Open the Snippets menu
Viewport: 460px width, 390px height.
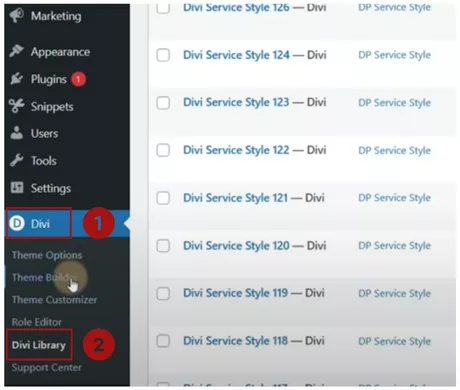(x=52, y=107)
